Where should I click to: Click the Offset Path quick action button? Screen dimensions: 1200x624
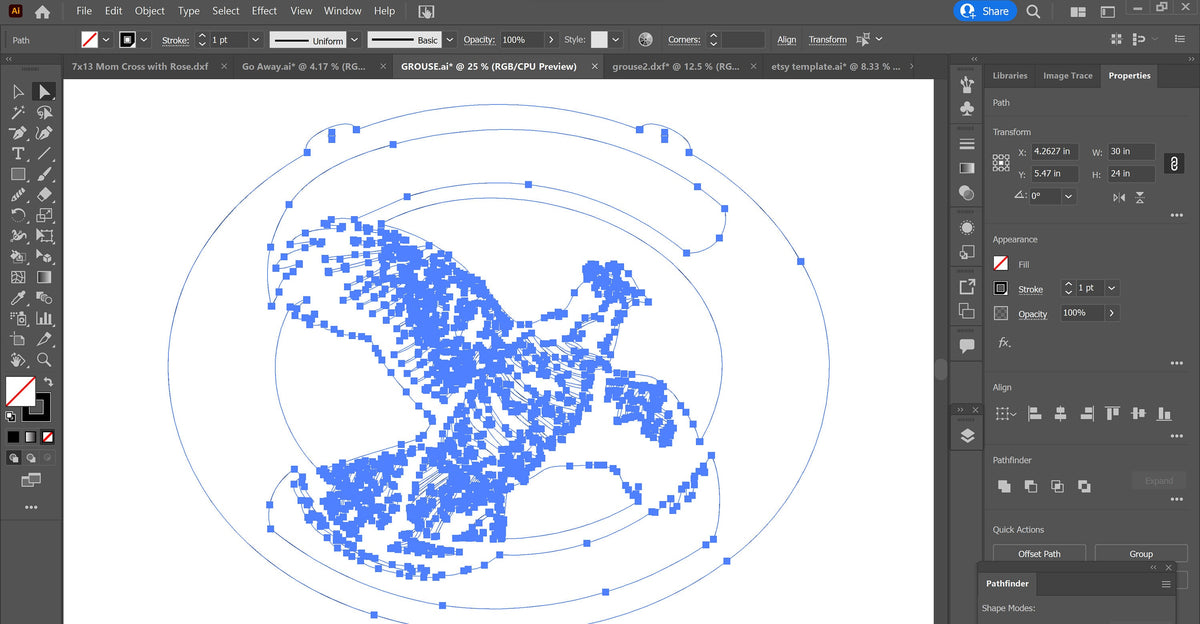tap(1040, 554)
